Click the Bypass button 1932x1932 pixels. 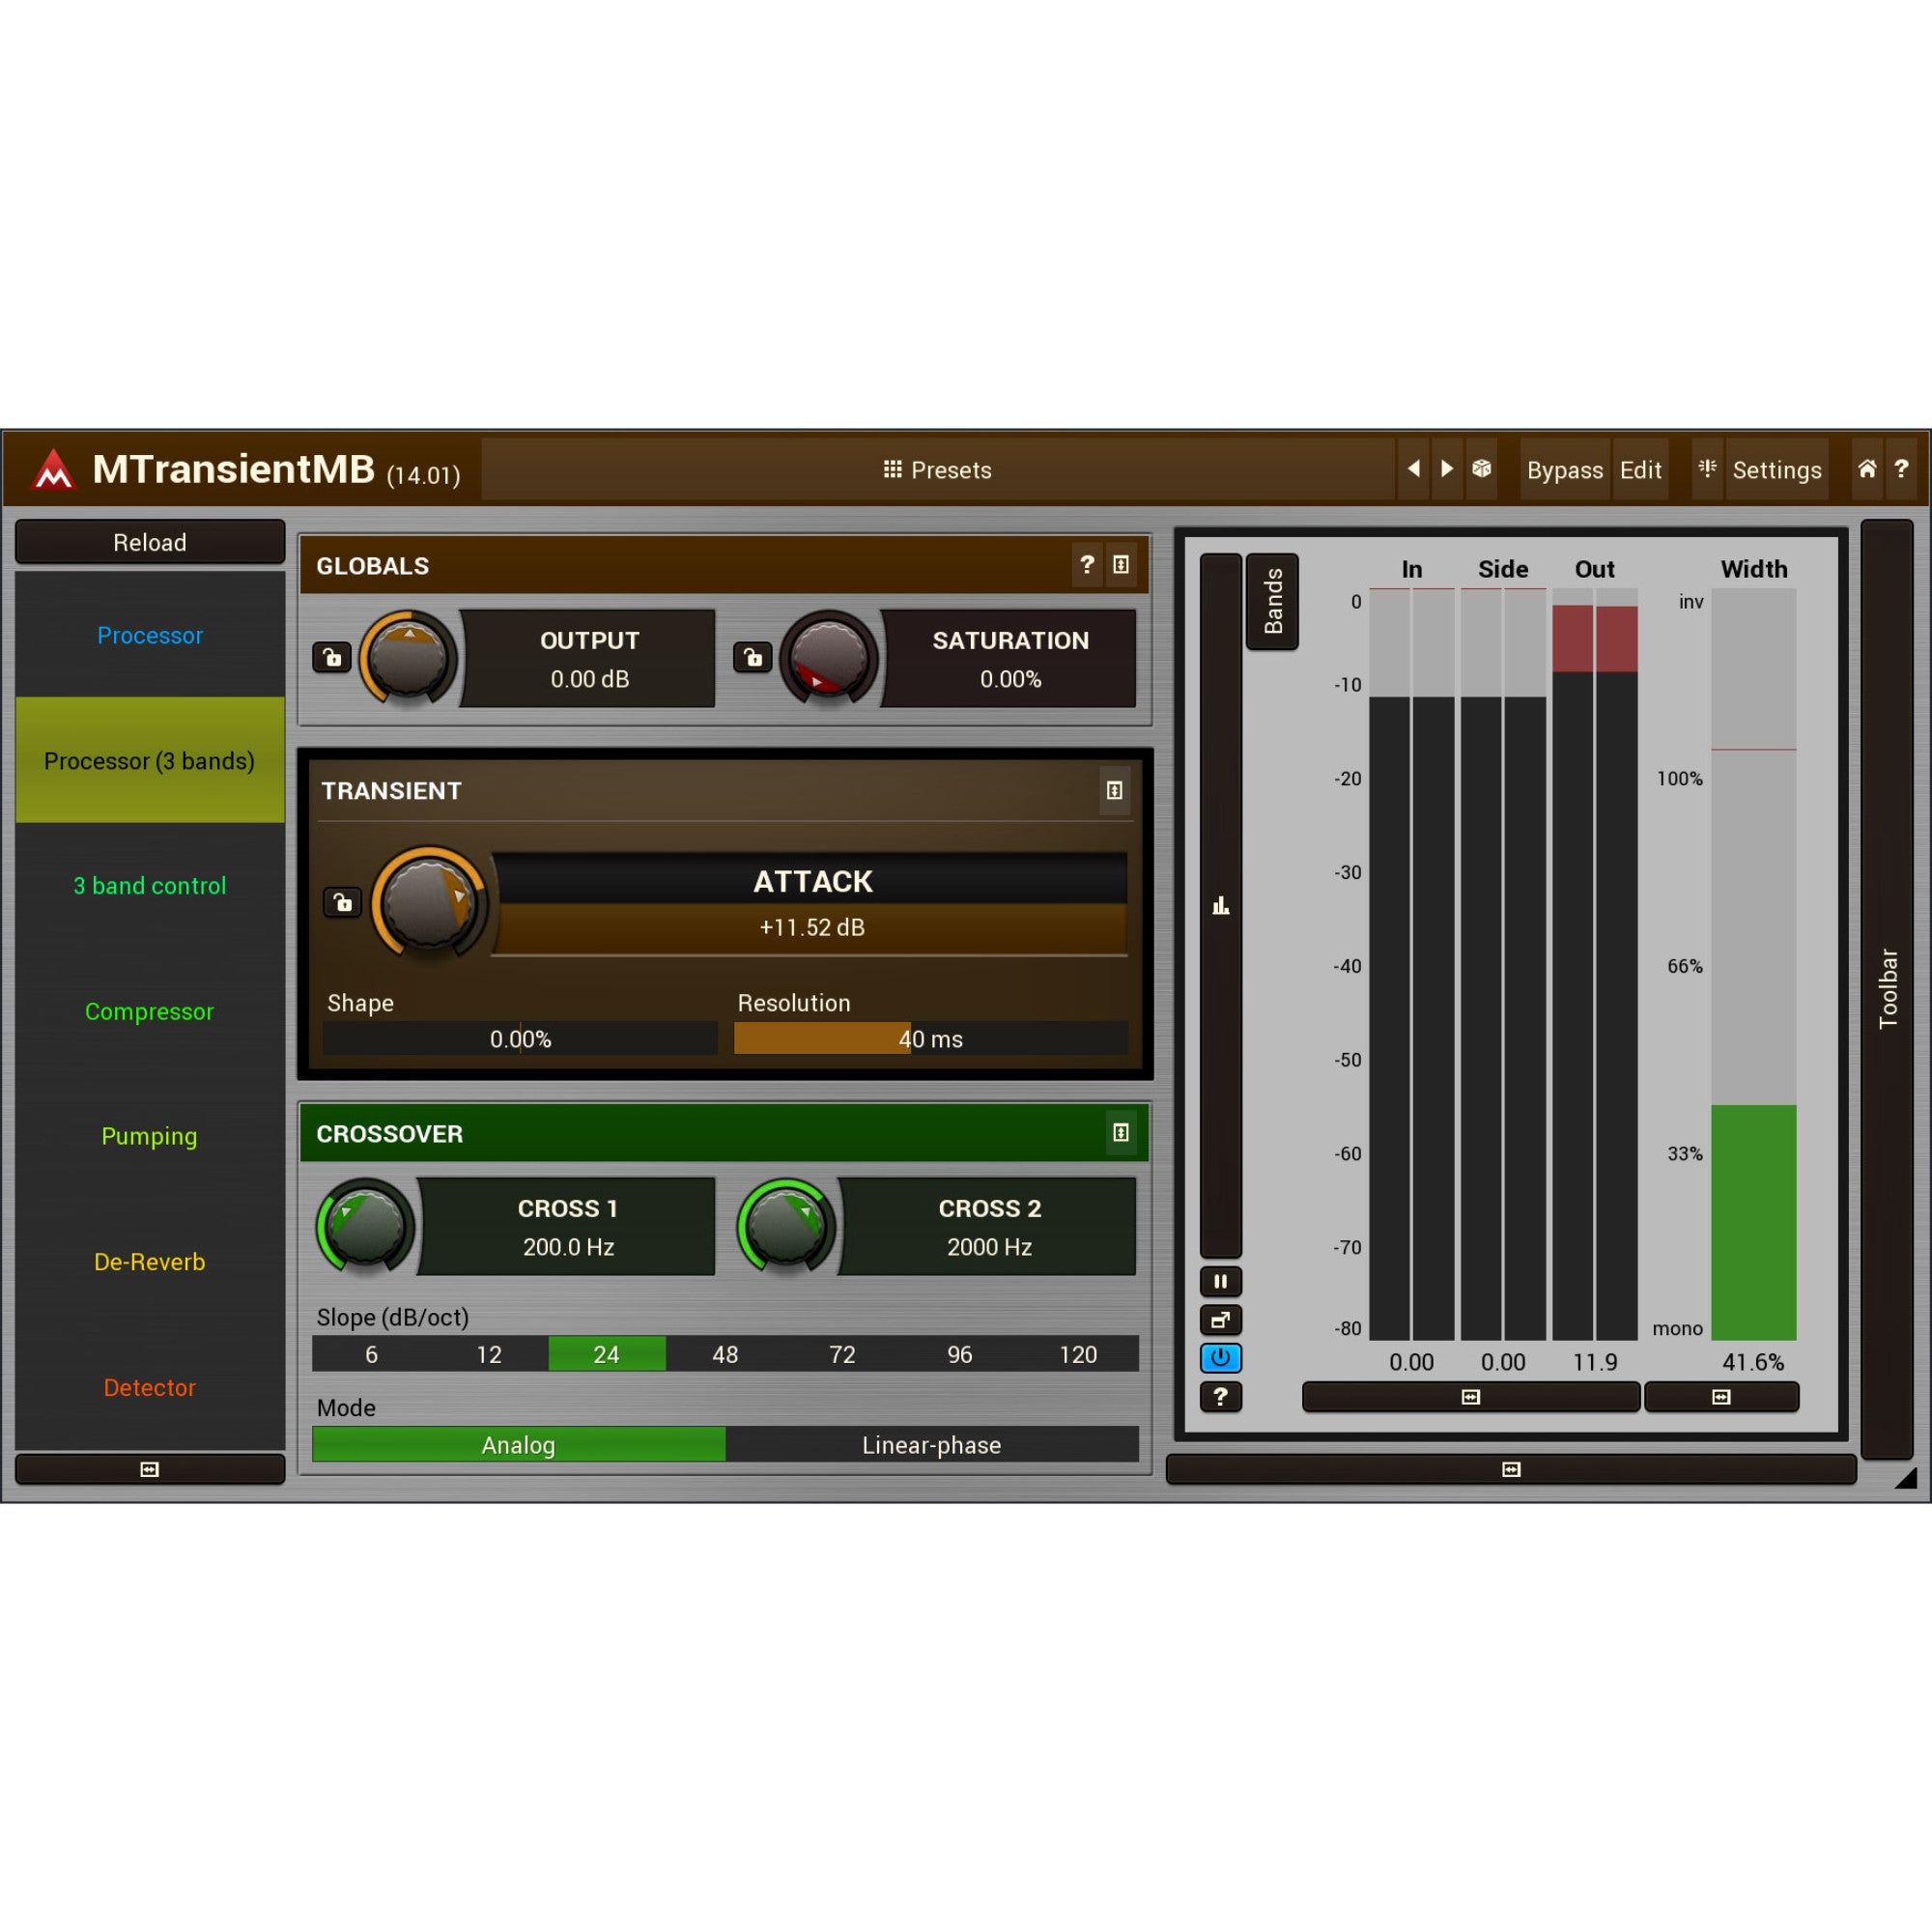click(1565, 470)
